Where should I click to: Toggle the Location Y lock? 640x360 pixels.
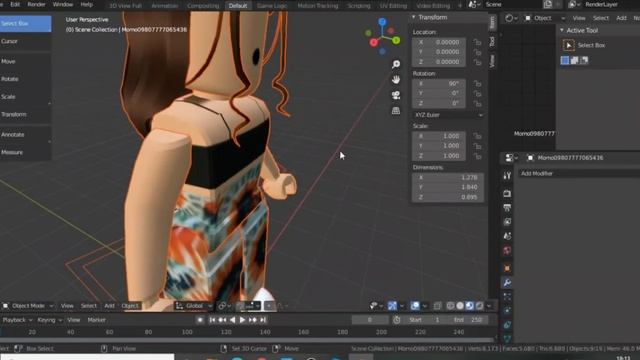(477, 52)
